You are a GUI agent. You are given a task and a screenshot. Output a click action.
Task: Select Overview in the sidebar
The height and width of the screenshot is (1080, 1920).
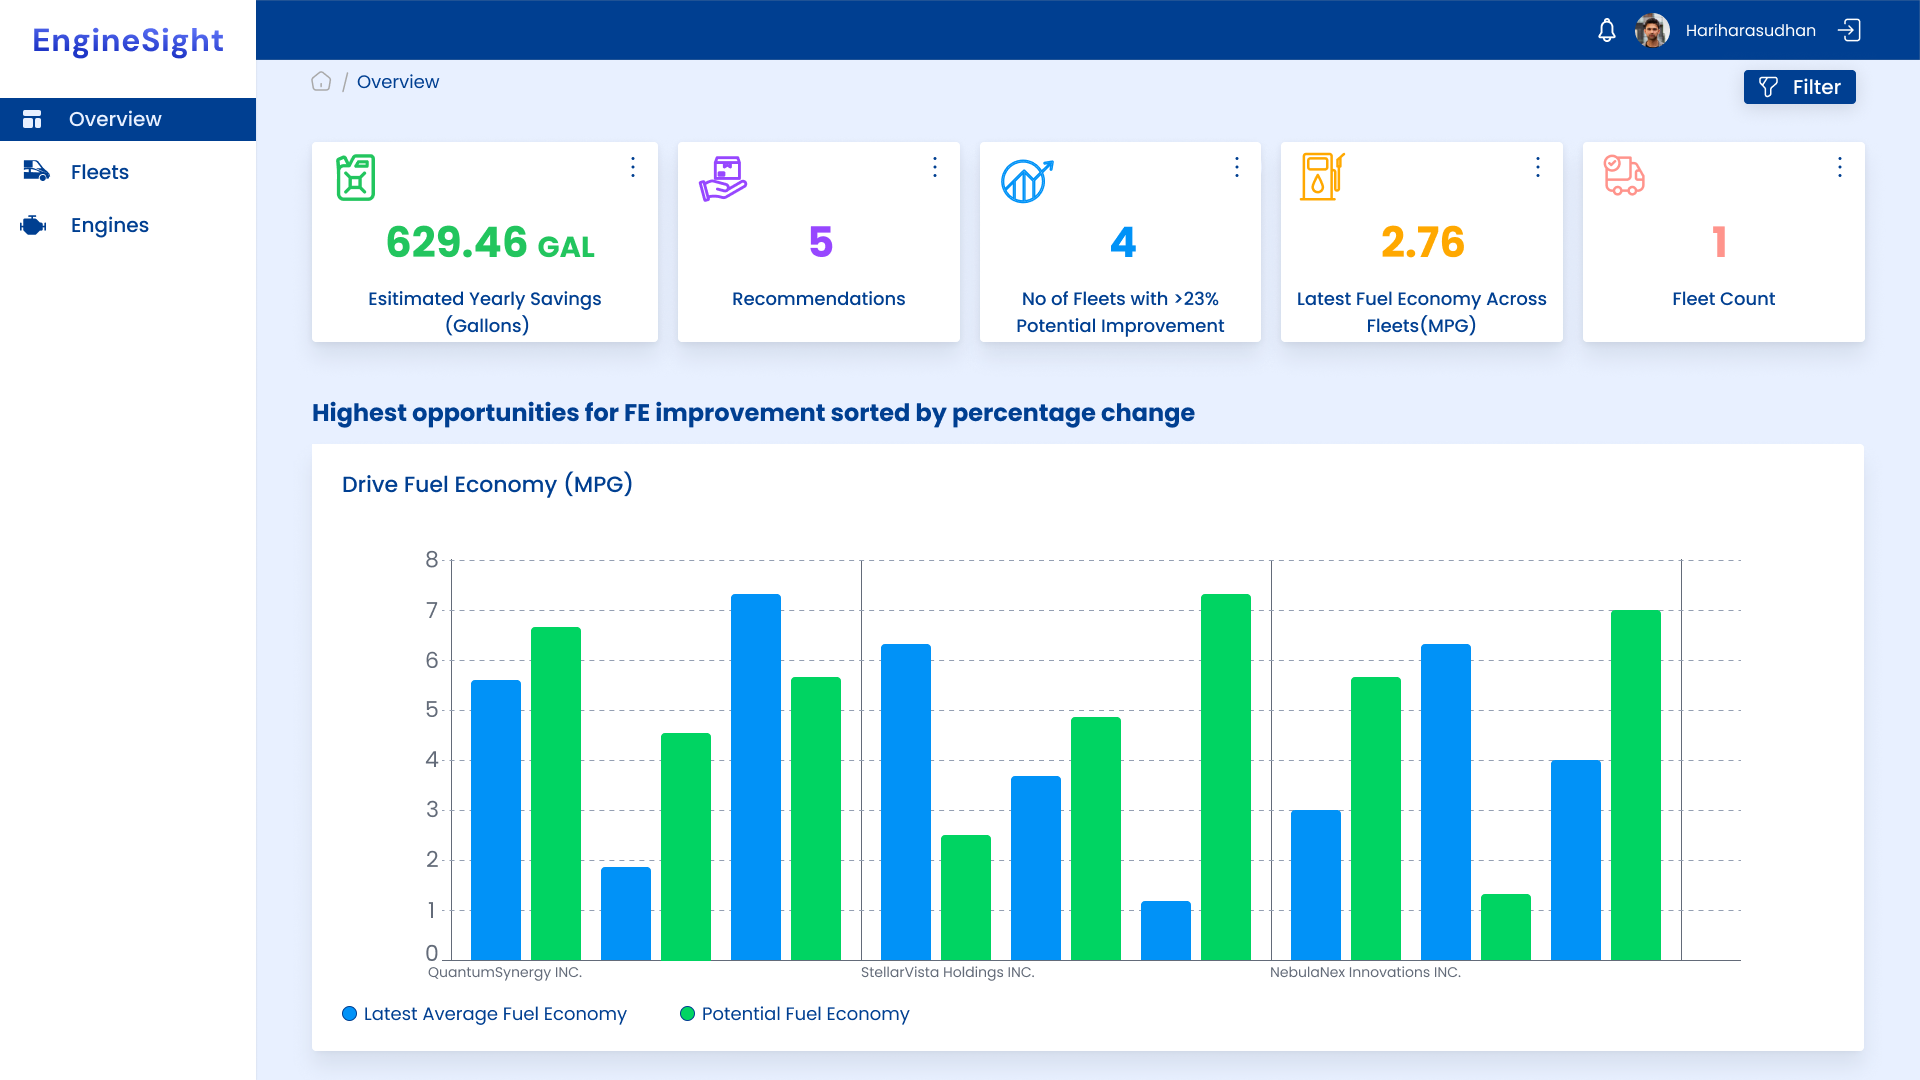click(x=115, y=119)
